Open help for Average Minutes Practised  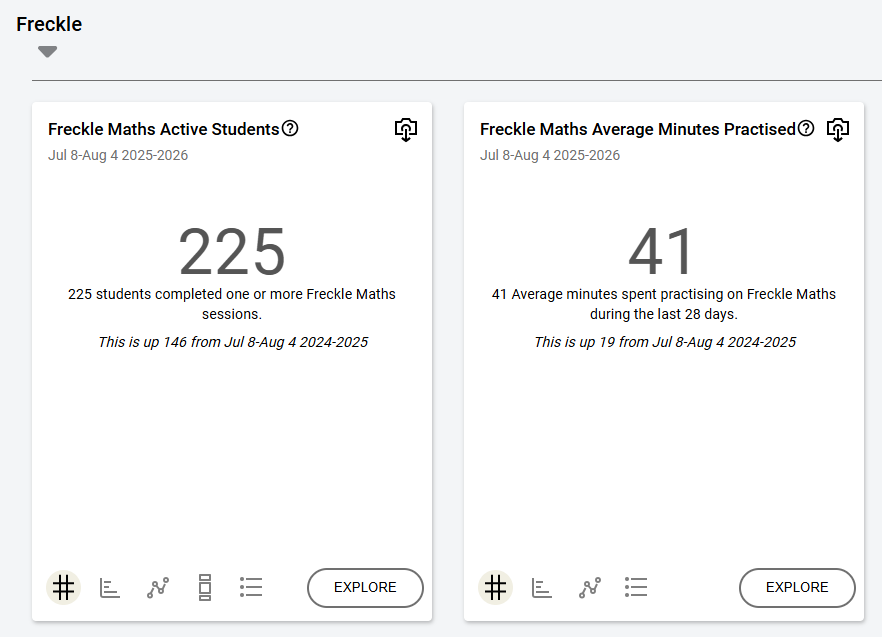(806, 129)
